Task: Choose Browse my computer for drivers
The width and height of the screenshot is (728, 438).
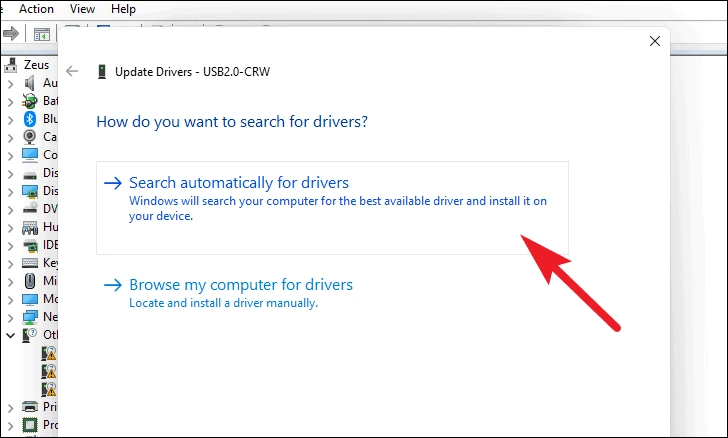Action: click(228, 293)
